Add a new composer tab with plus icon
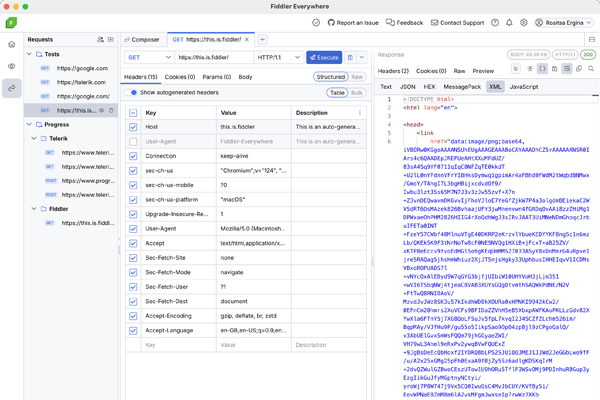The image size is (600, 400). tap(263, 39)
